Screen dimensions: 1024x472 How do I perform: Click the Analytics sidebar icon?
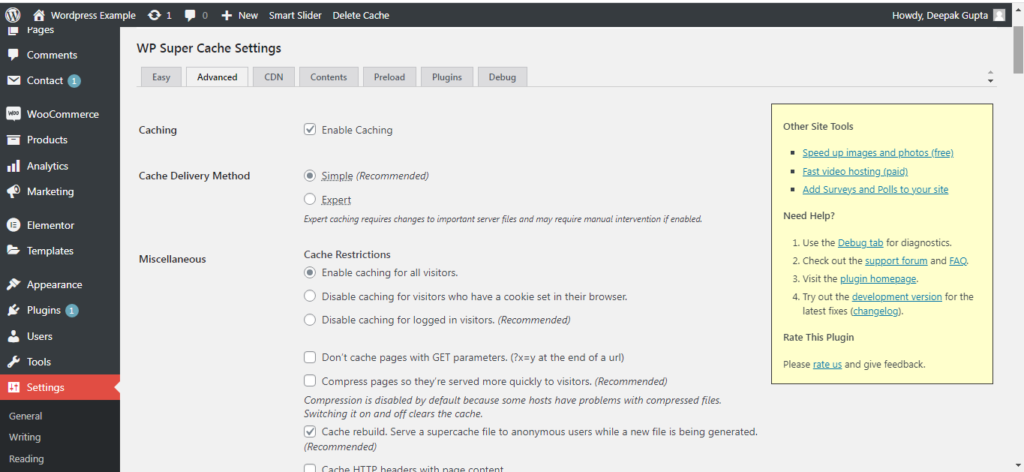click(x=14, y=166)
